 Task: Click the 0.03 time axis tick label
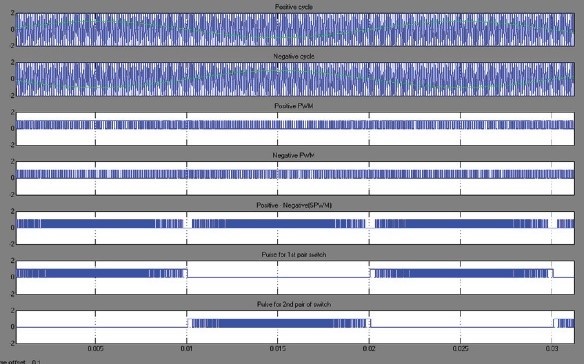pyautogui.click(x=552, y=349)
